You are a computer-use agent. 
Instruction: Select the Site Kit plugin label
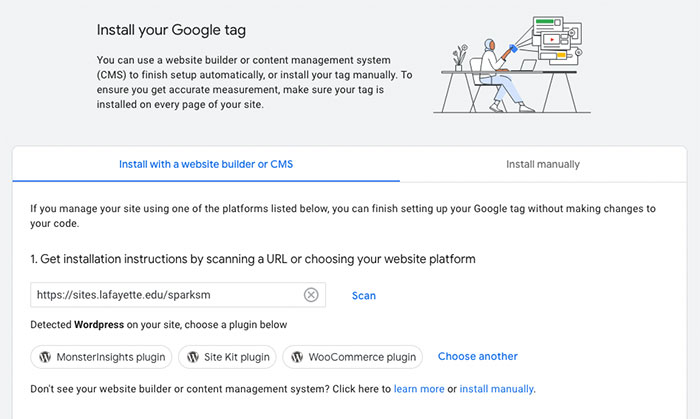(237, 357)
